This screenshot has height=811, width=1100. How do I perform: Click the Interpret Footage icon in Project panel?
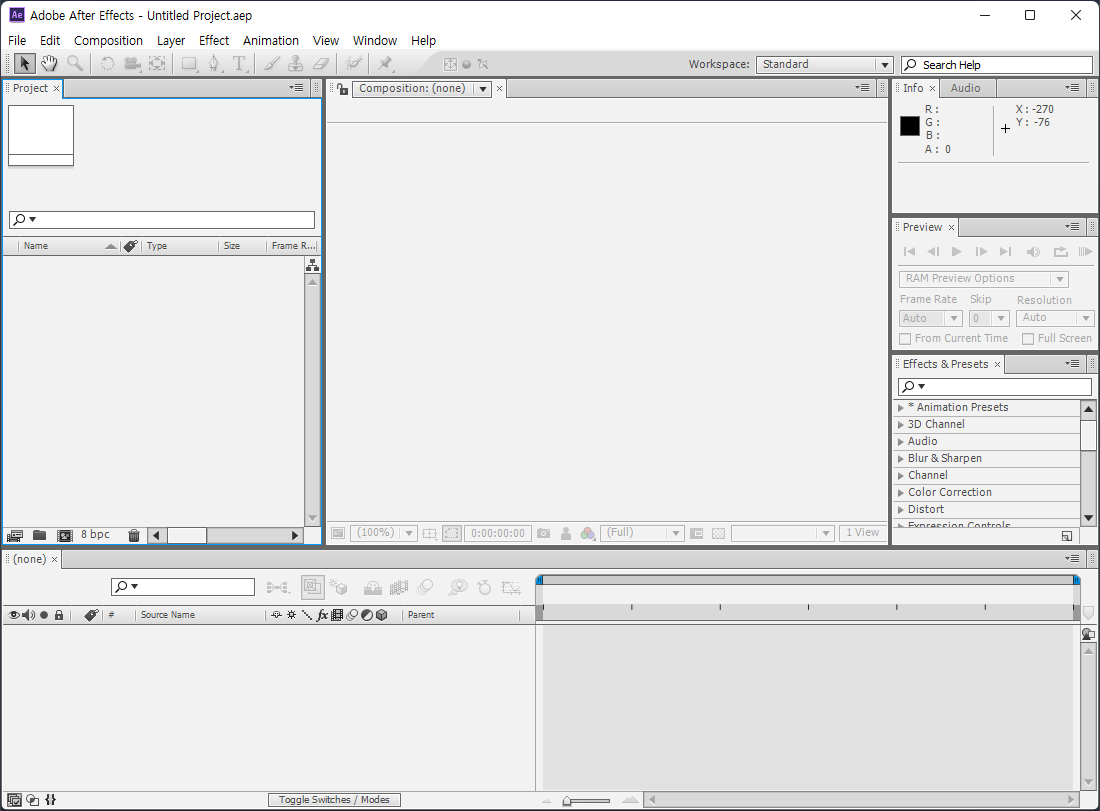tap(15, 536)
